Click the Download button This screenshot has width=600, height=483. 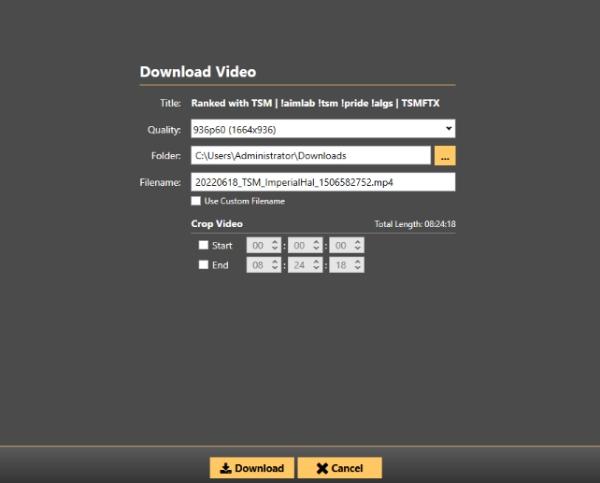point(252,468)
